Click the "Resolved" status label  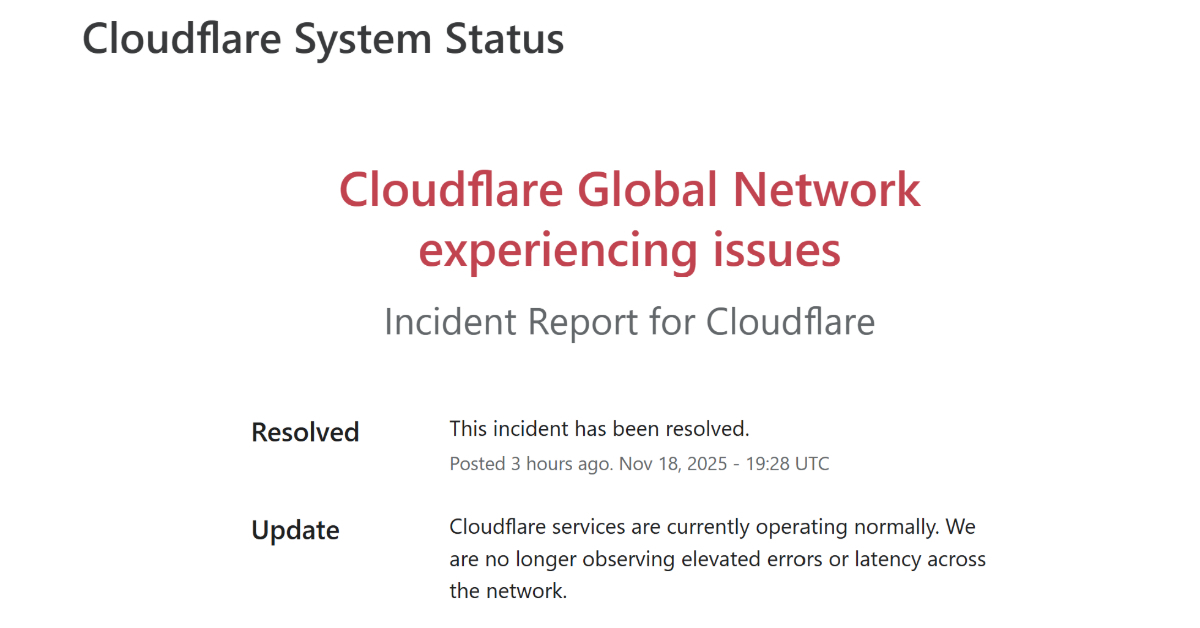coord(305,432)
